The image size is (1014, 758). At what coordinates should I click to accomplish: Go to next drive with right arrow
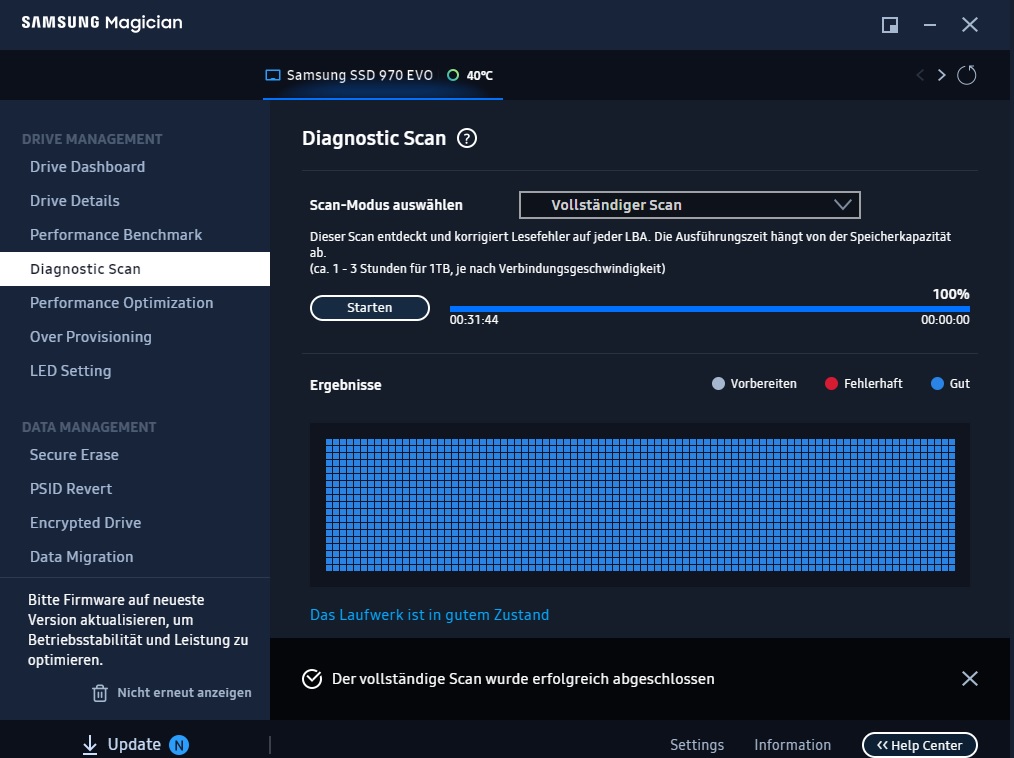[942, 75]
